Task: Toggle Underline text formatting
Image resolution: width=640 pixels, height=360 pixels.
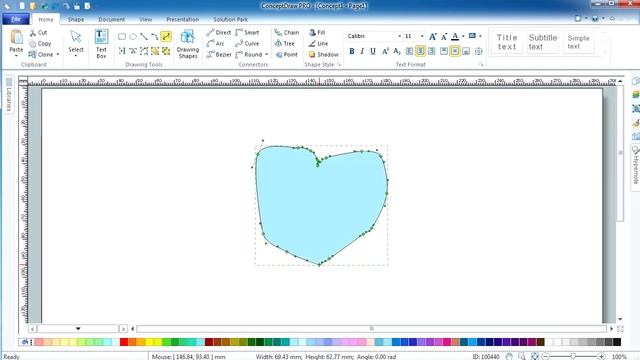Action: [x=373, y=51]
